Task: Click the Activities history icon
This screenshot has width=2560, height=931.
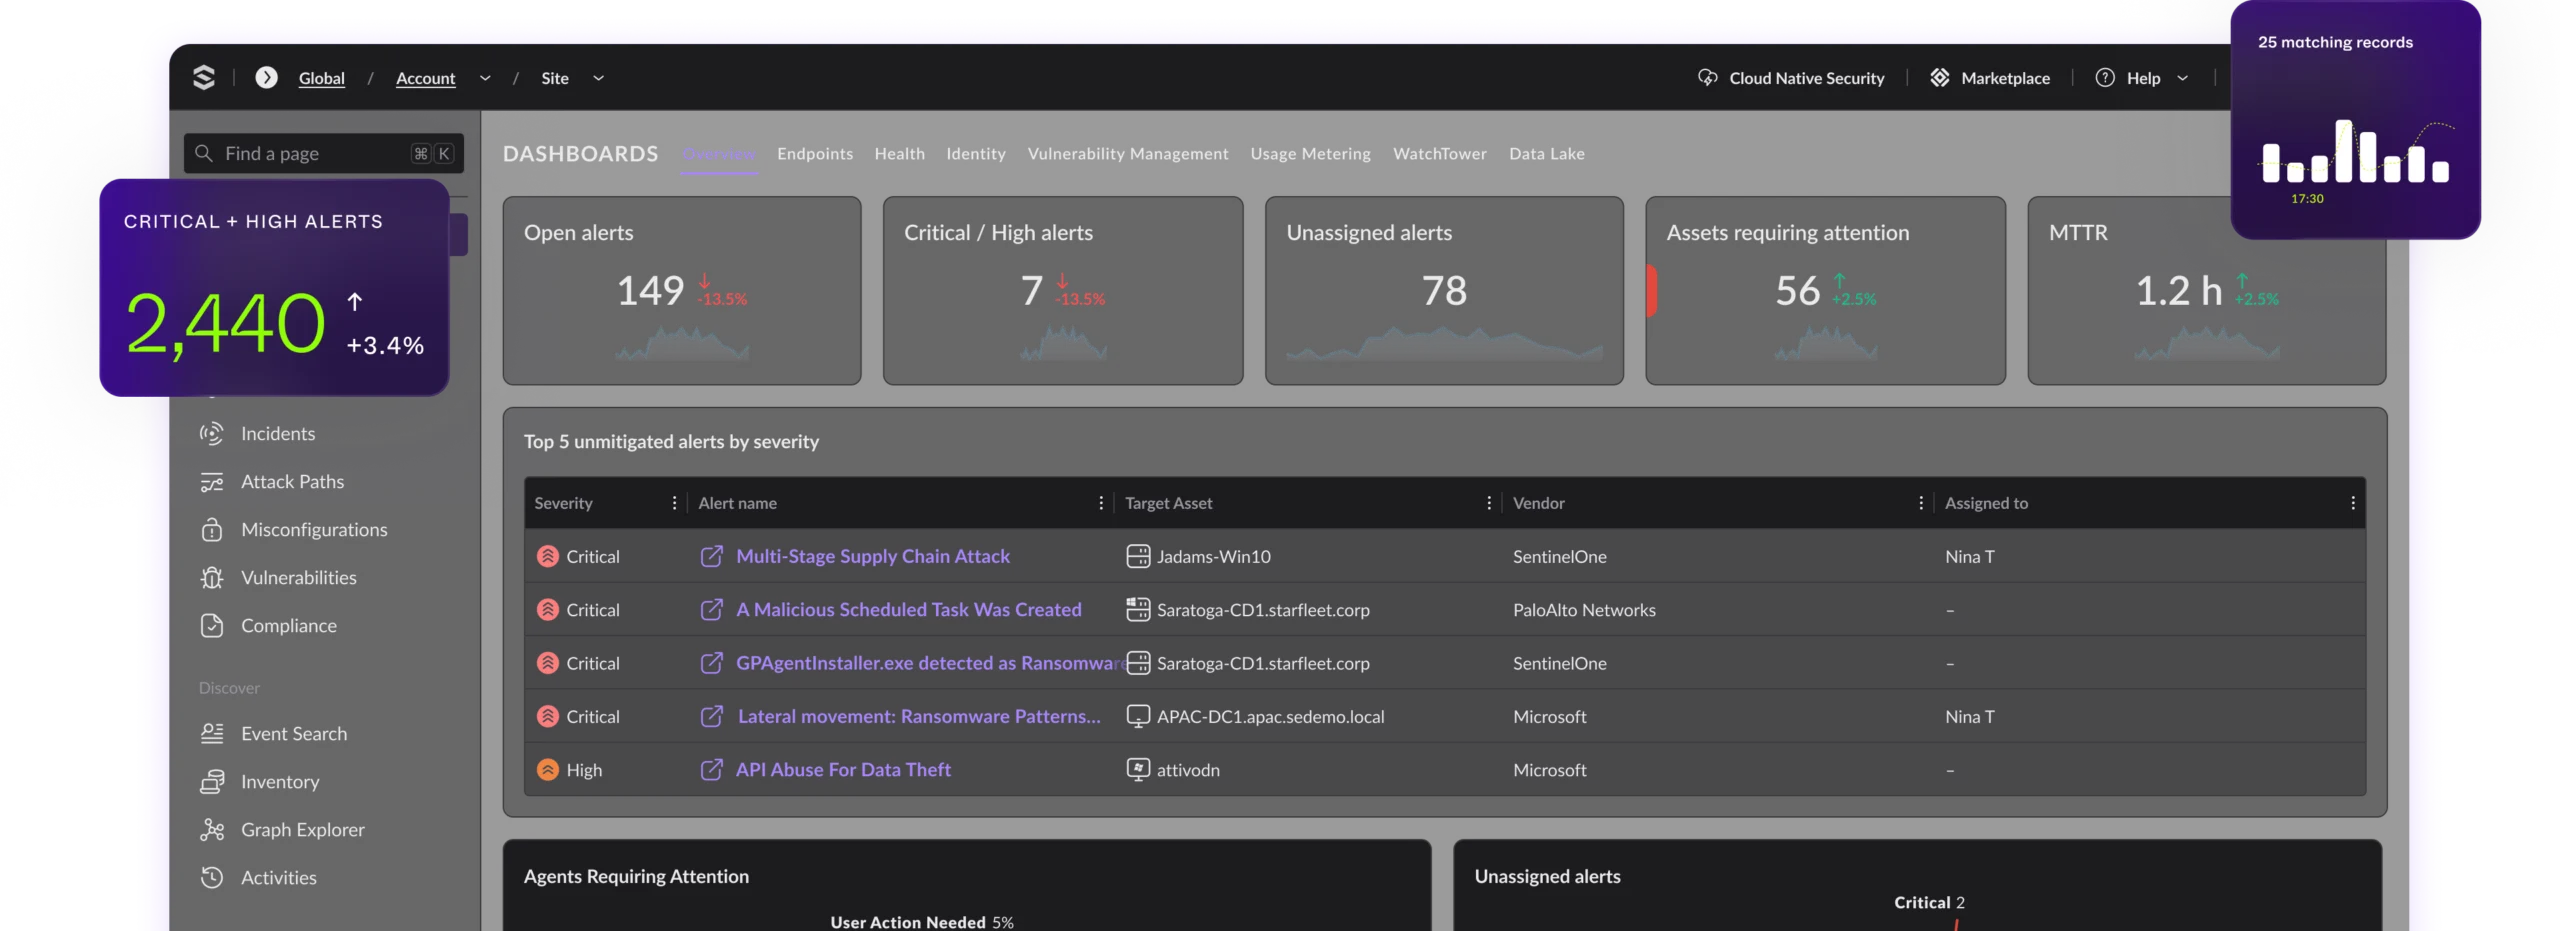Action: [x=212, y=877]
